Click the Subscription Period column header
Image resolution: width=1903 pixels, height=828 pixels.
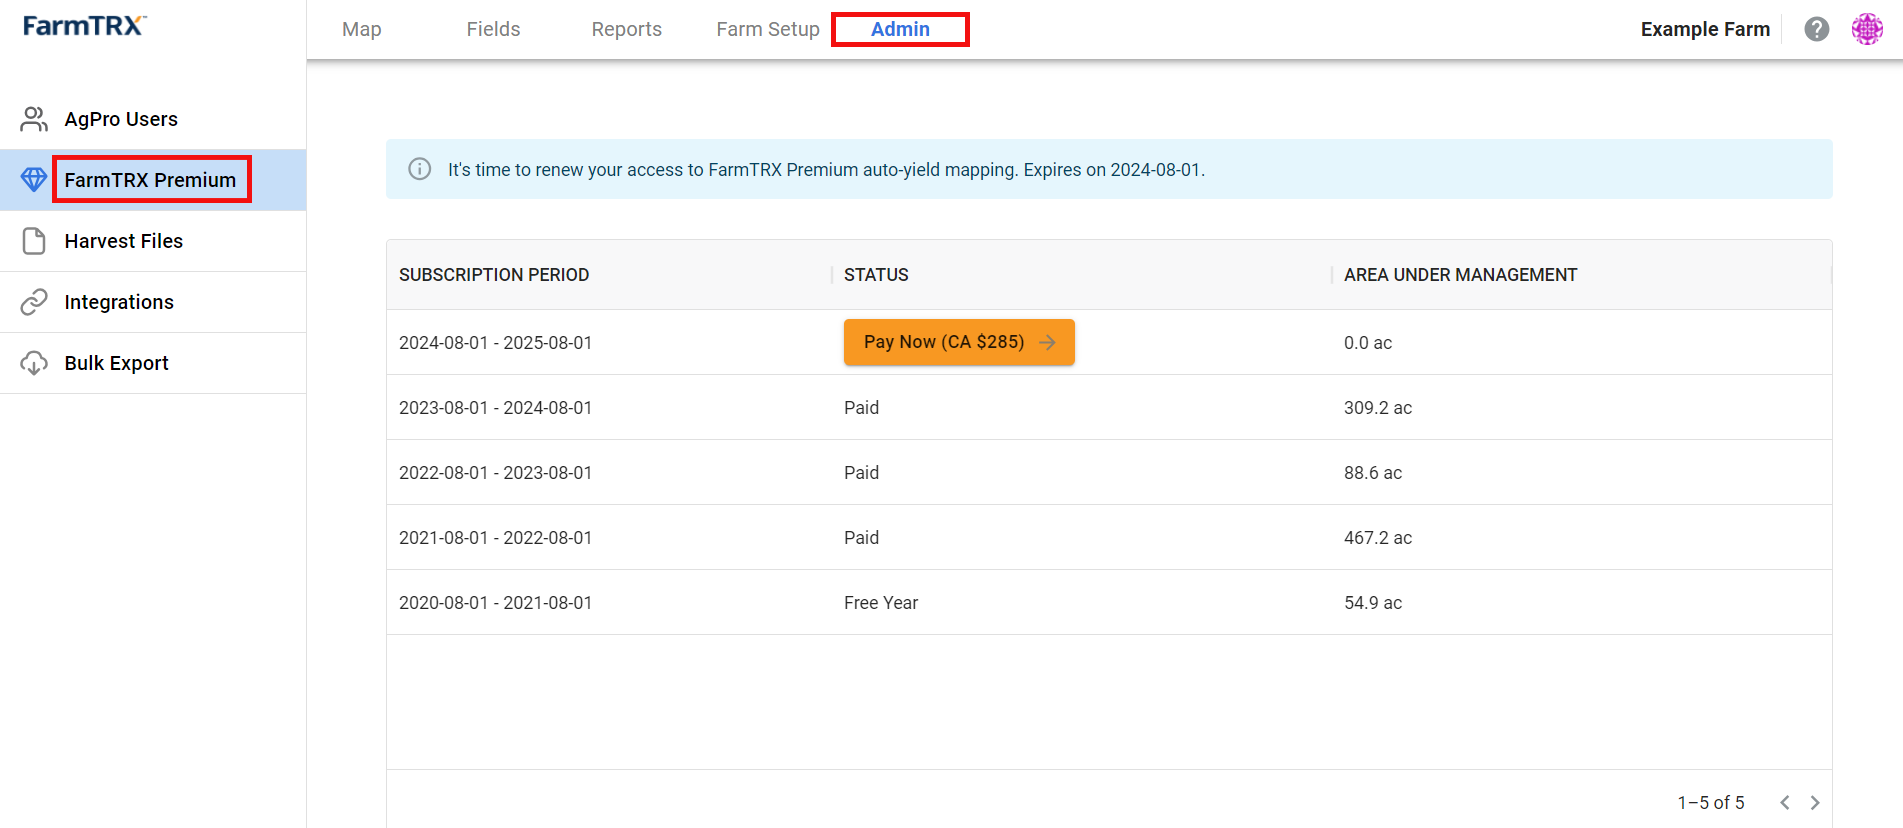click(x=494, y=274)
